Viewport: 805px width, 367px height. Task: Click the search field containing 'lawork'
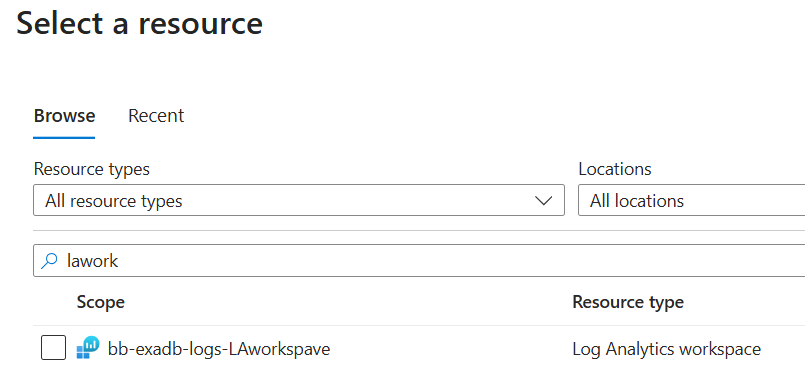coord(419,261)
